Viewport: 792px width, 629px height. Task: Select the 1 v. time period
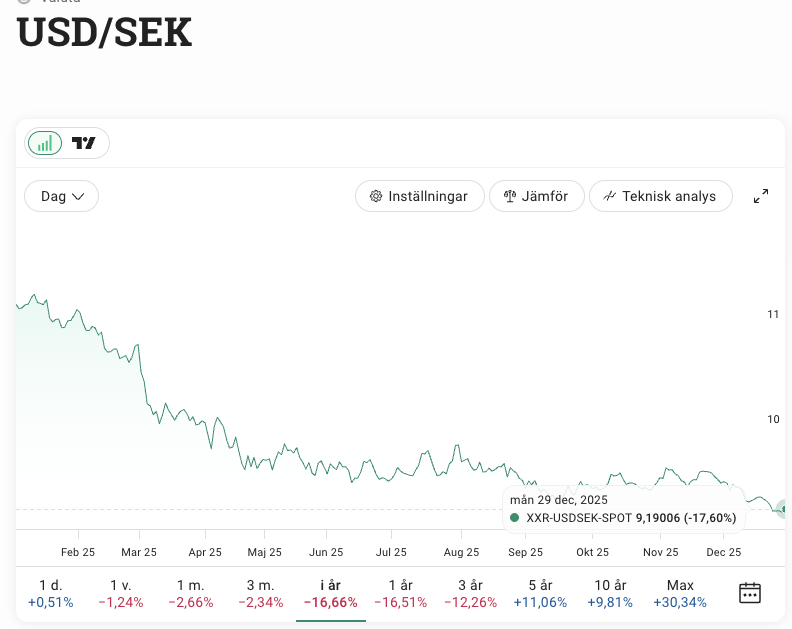coord(121,593)
